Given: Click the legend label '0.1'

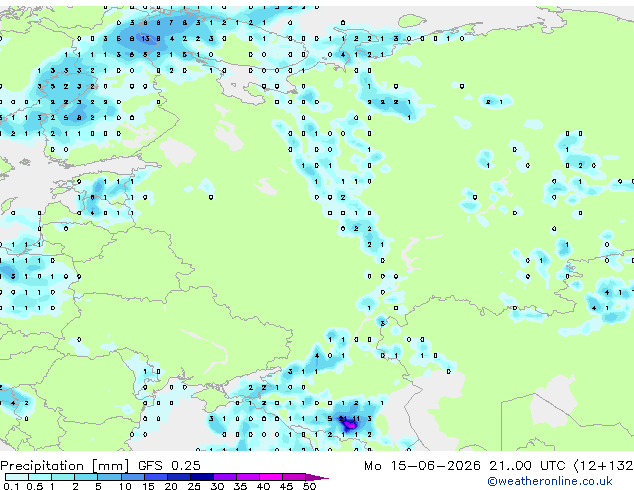Looking at the screenshot, I should [x=11, y=486].
